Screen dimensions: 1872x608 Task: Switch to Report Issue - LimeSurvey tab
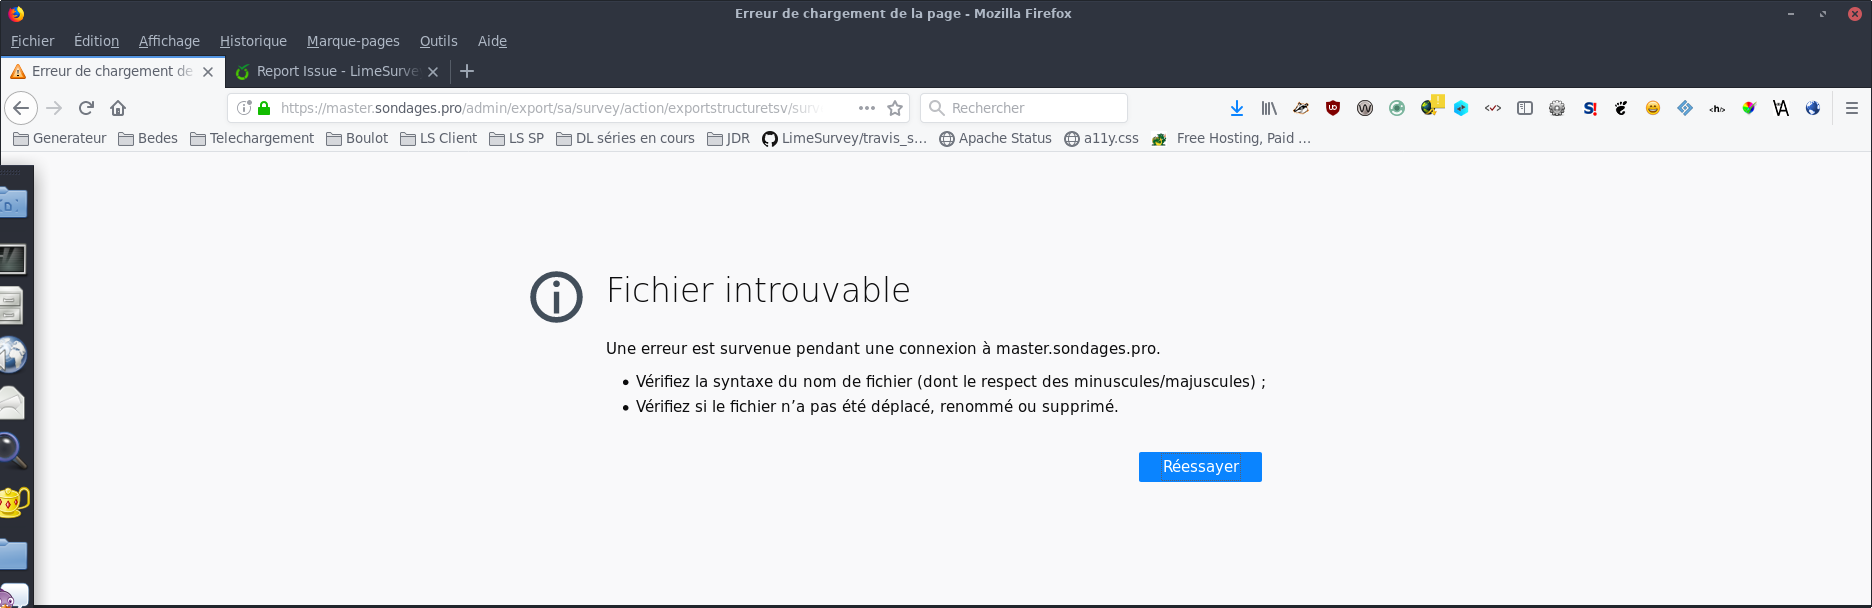(335, 72)
